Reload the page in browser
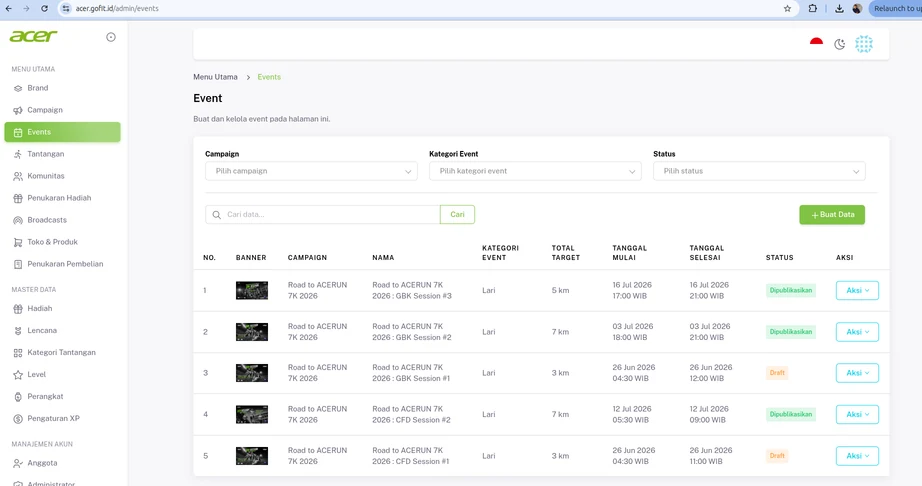 click(45, 8)
